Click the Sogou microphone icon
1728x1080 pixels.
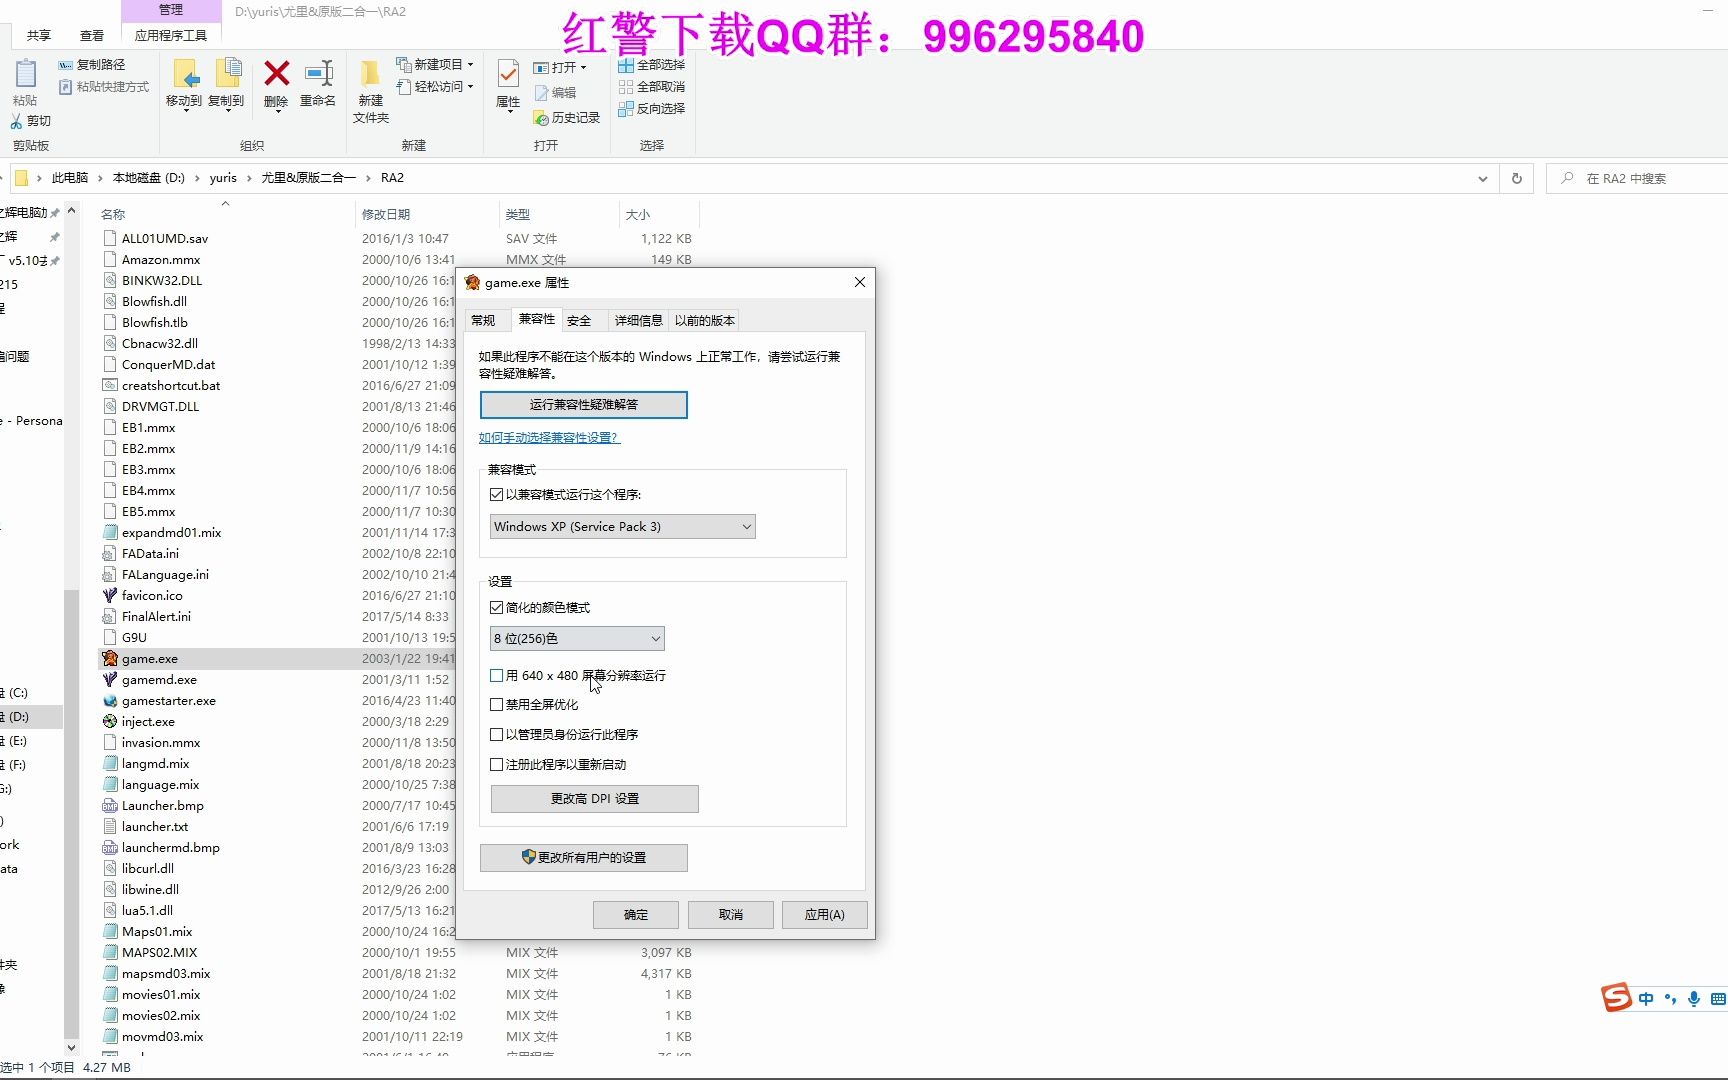coord(1694,999)
